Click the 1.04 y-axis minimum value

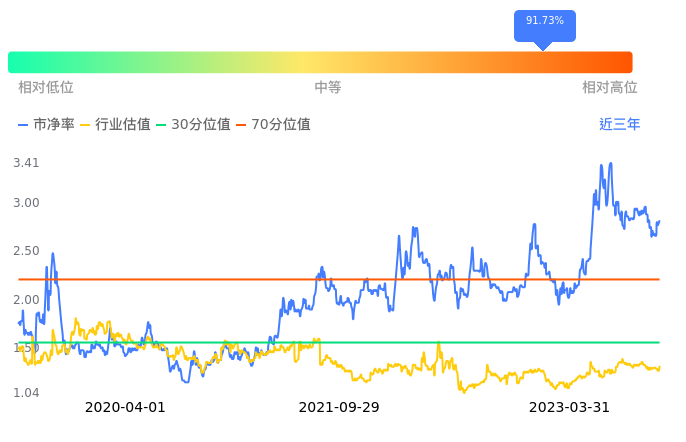click(x=26, y=393)
